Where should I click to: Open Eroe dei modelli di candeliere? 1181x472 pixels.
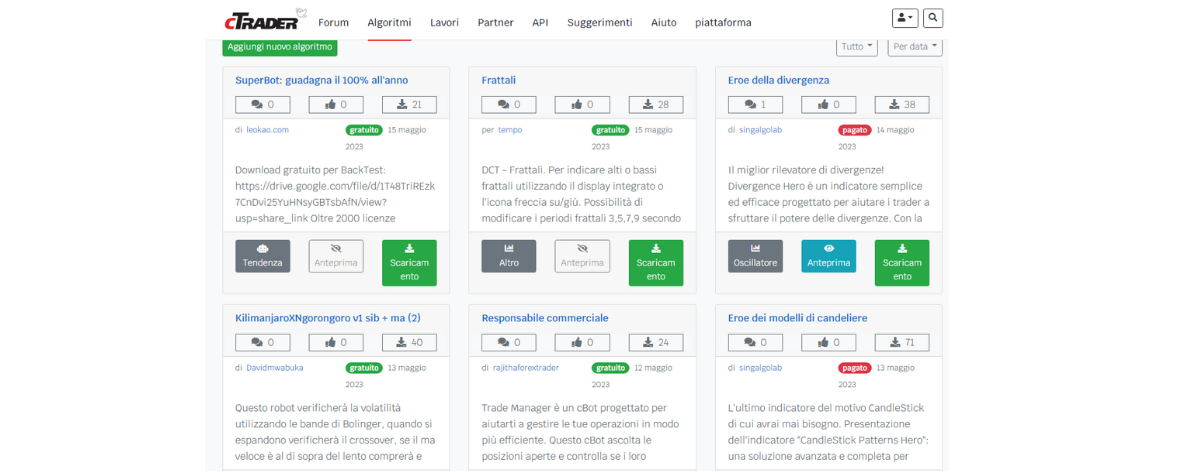point(798,318)
